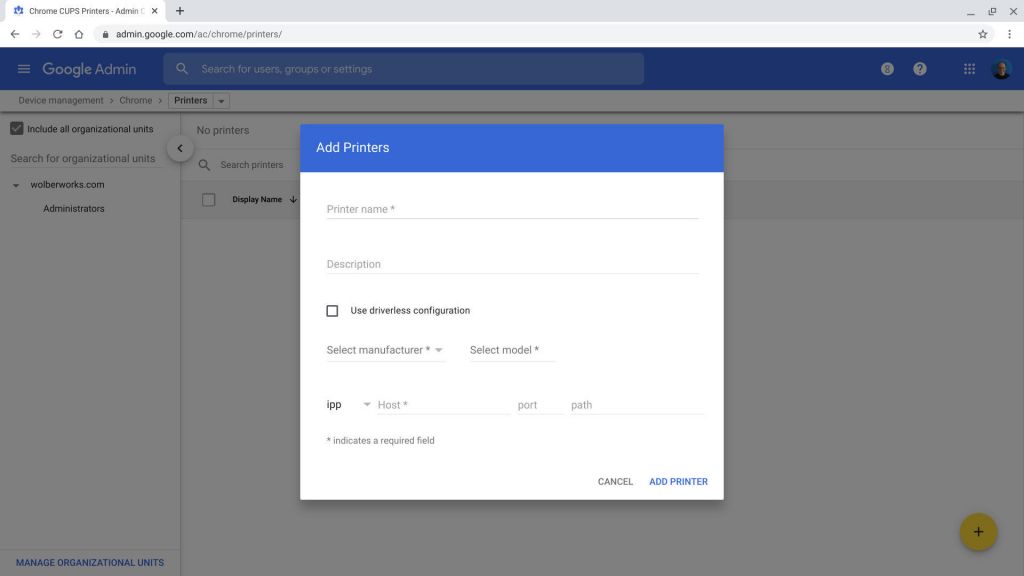This screenshot has width=1024, height=576.
Task: Navigate to the Chrome breadcrumb
Action: pos(135,100)
